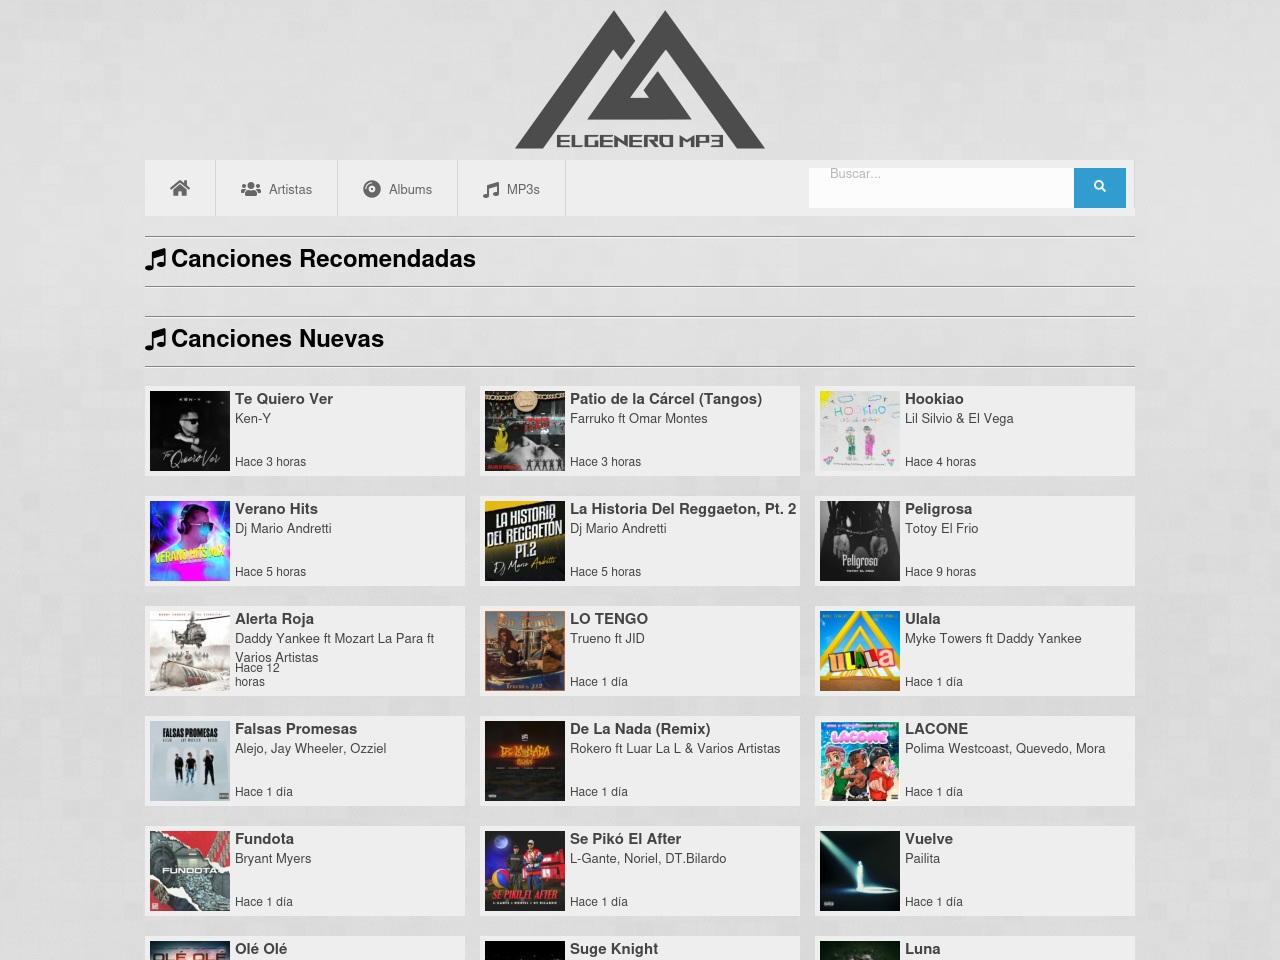Open the Suge Knight song title

(614, 949)
